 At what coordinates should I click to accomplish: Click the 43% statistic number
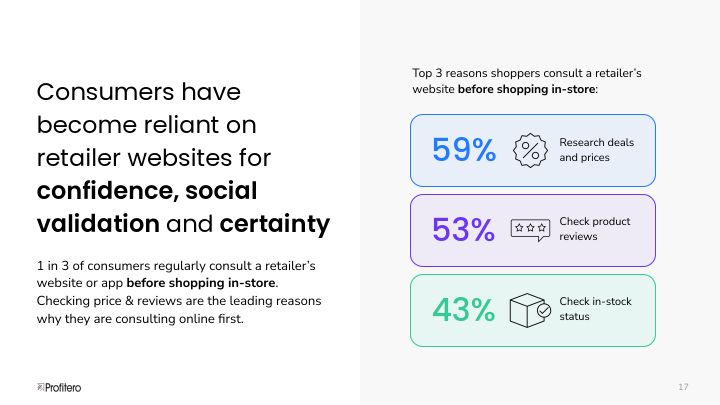[x=463, y=310]
